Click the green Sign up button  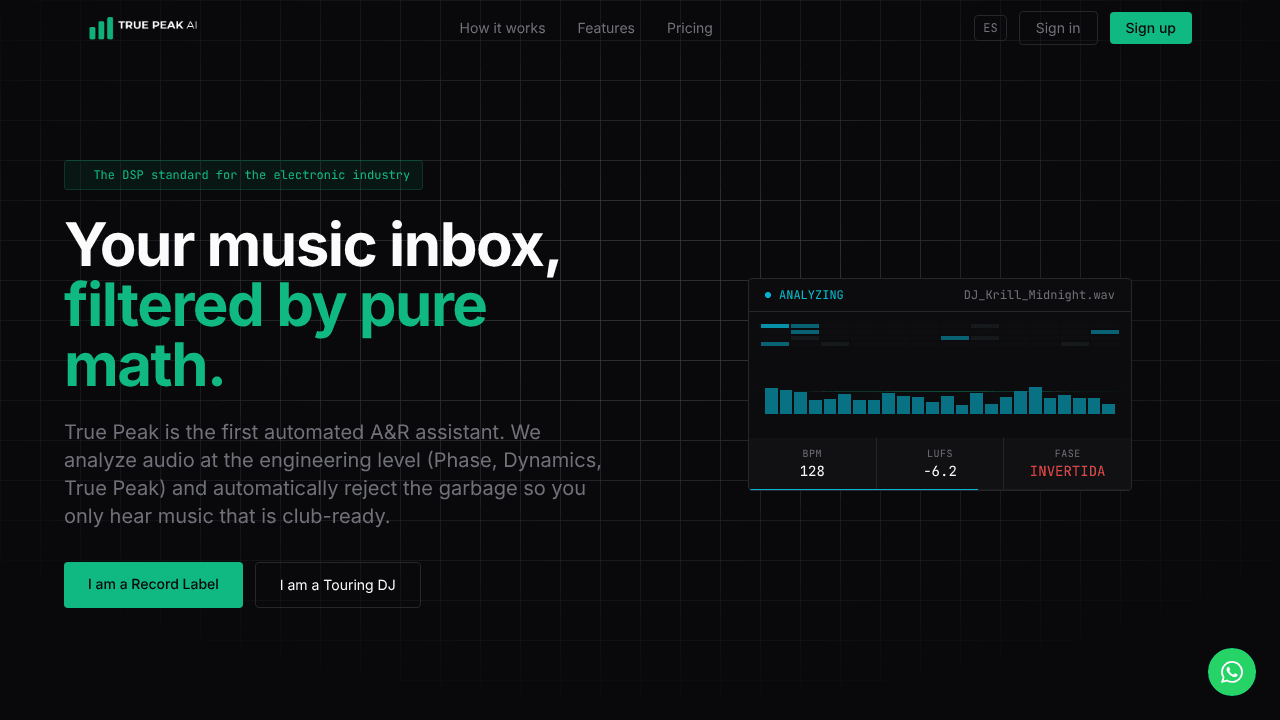tap(1151, 28)
